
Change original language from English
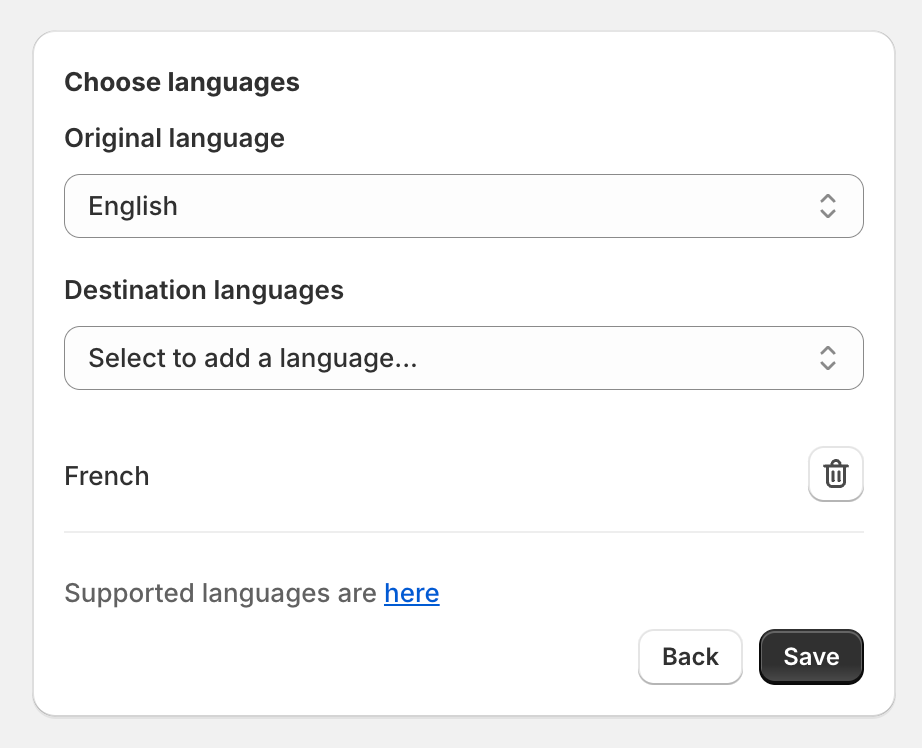[x=463, y=206]
